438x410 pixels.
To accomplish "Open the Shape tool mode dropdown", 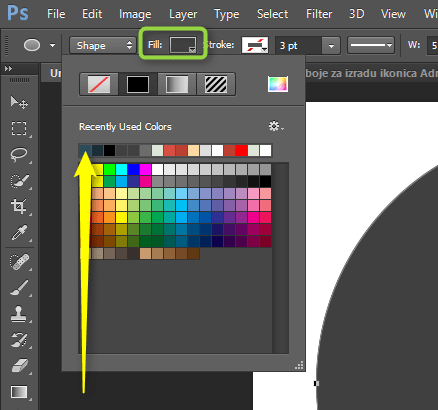I will (103, 45).
